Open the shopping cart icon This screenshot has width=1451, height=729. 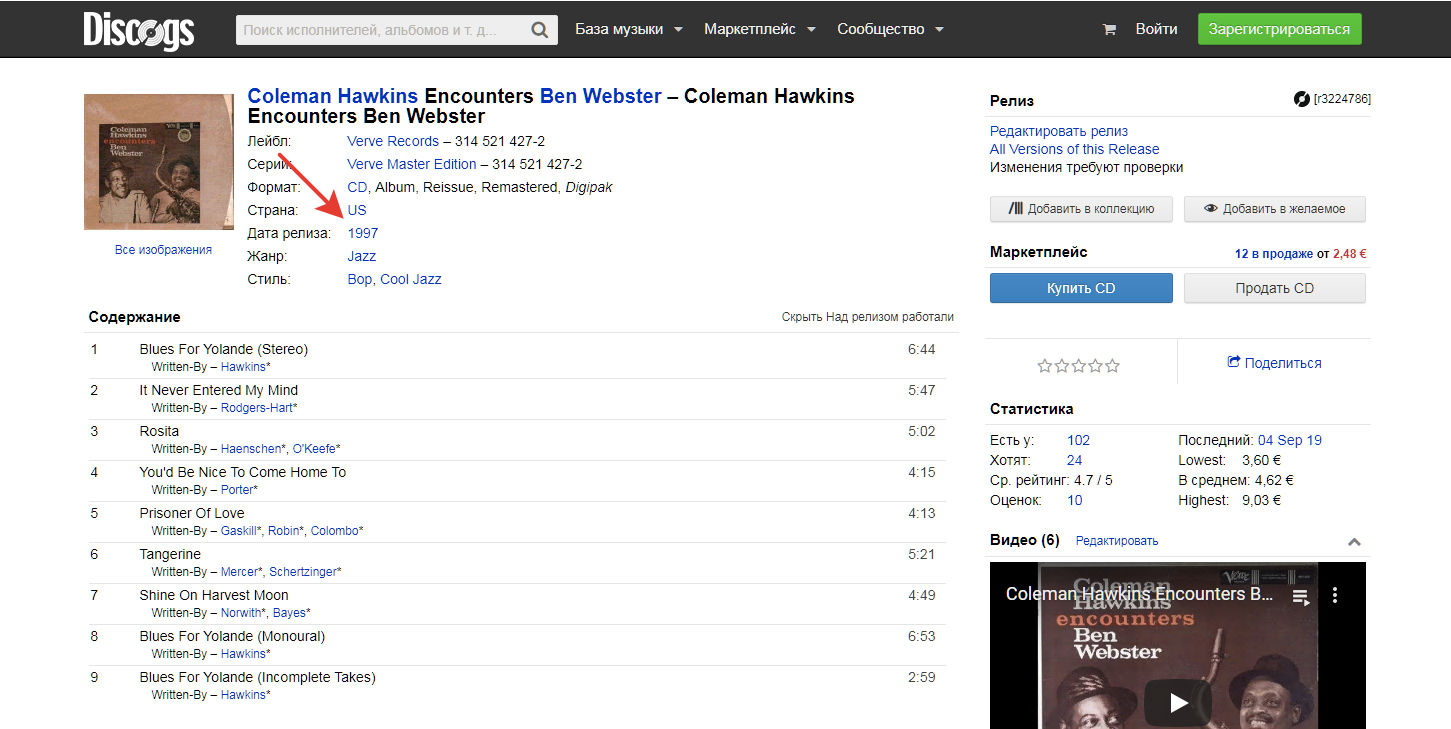(x=1109, y=30)
